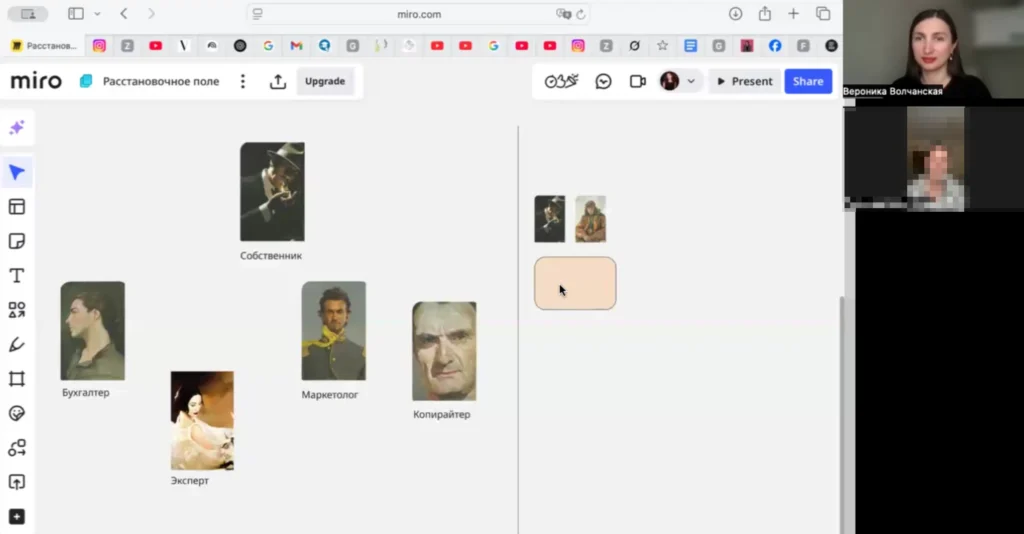Open board options three-dot menu
This screenshot has width=1024, height=534.
click(243, 81)
